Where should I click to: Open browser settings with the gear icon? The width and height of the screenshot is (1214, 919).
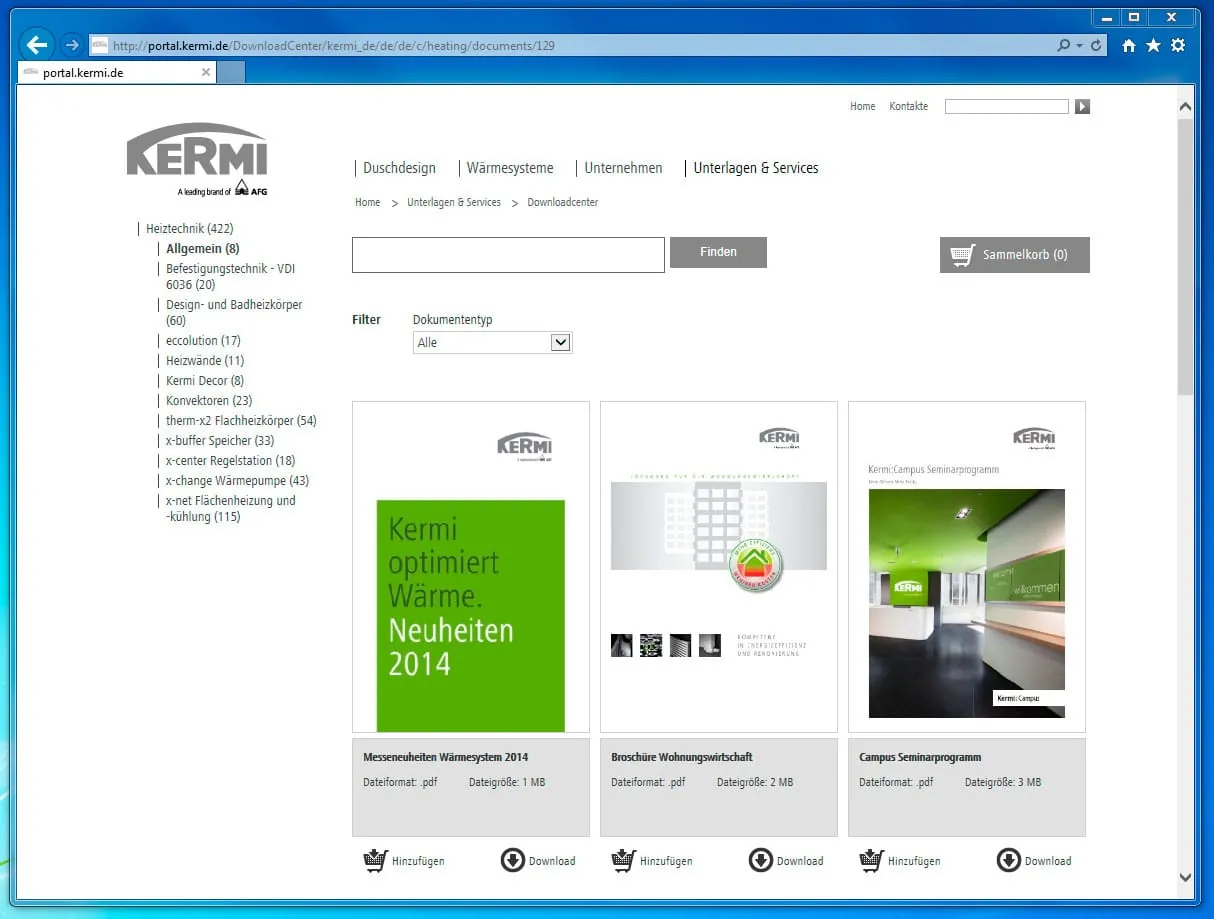[1177, 45]
